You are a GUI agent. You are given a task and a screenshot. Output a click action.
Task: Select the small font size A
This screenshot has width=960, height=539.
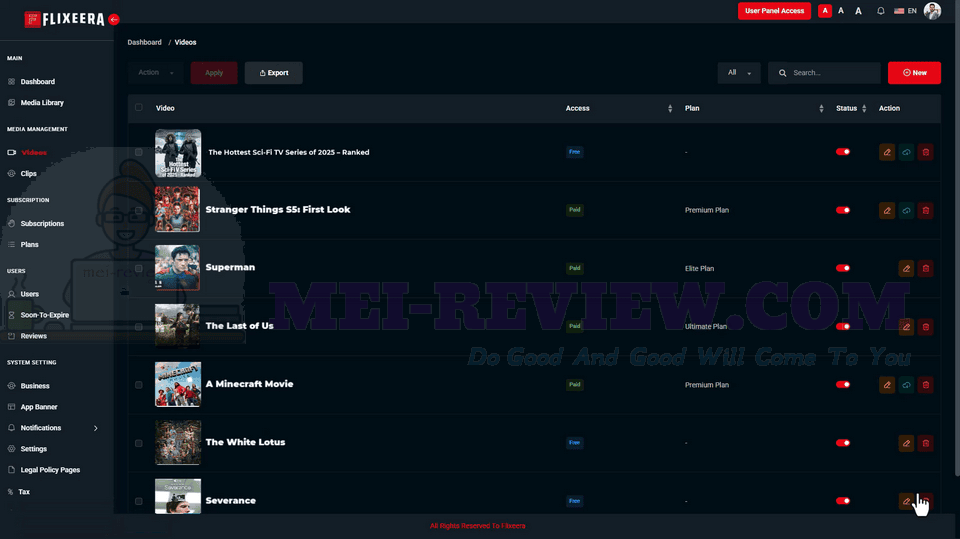click(825, 11)
